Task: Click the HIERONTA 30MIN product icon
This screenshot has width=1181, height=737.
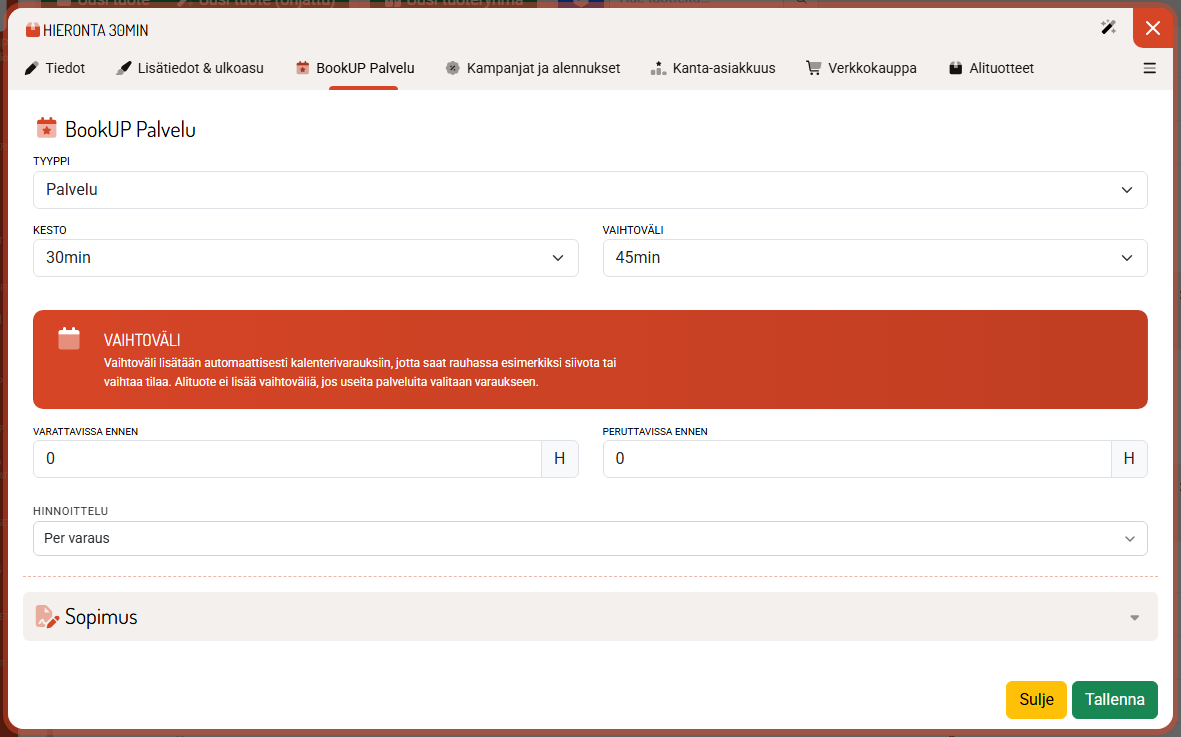Action: [32, 30]
